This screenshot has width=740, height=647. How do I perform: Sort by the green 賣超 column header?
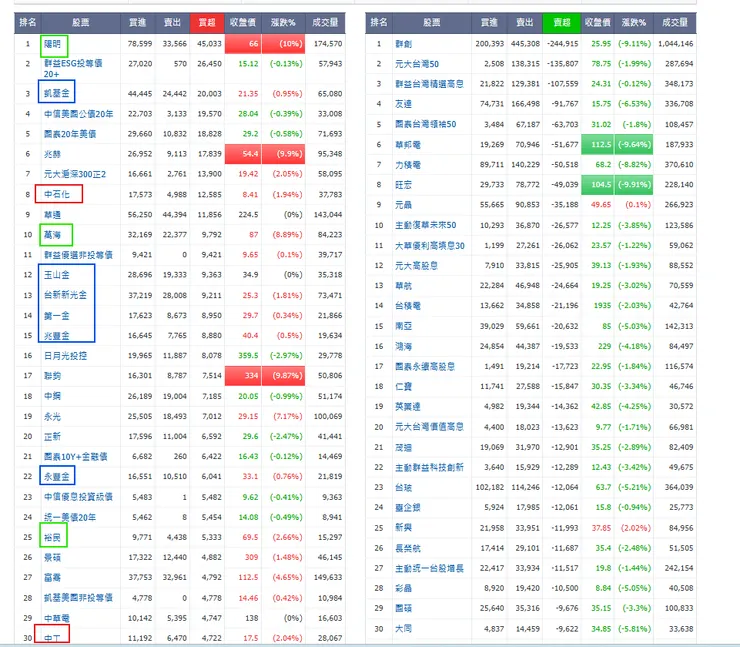point(562,23)
